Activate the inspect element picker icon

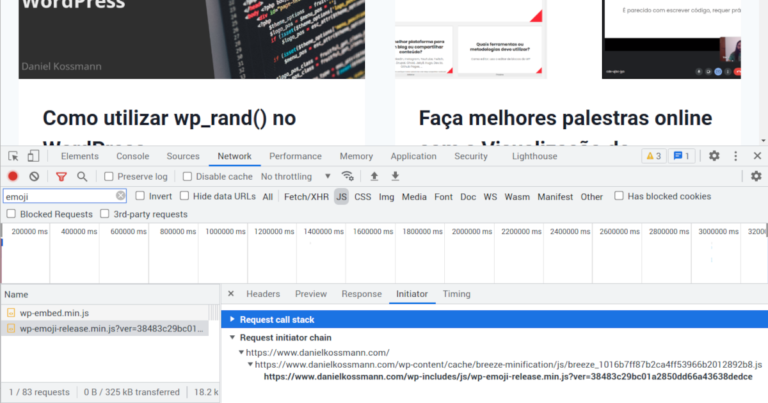point(13,156)
